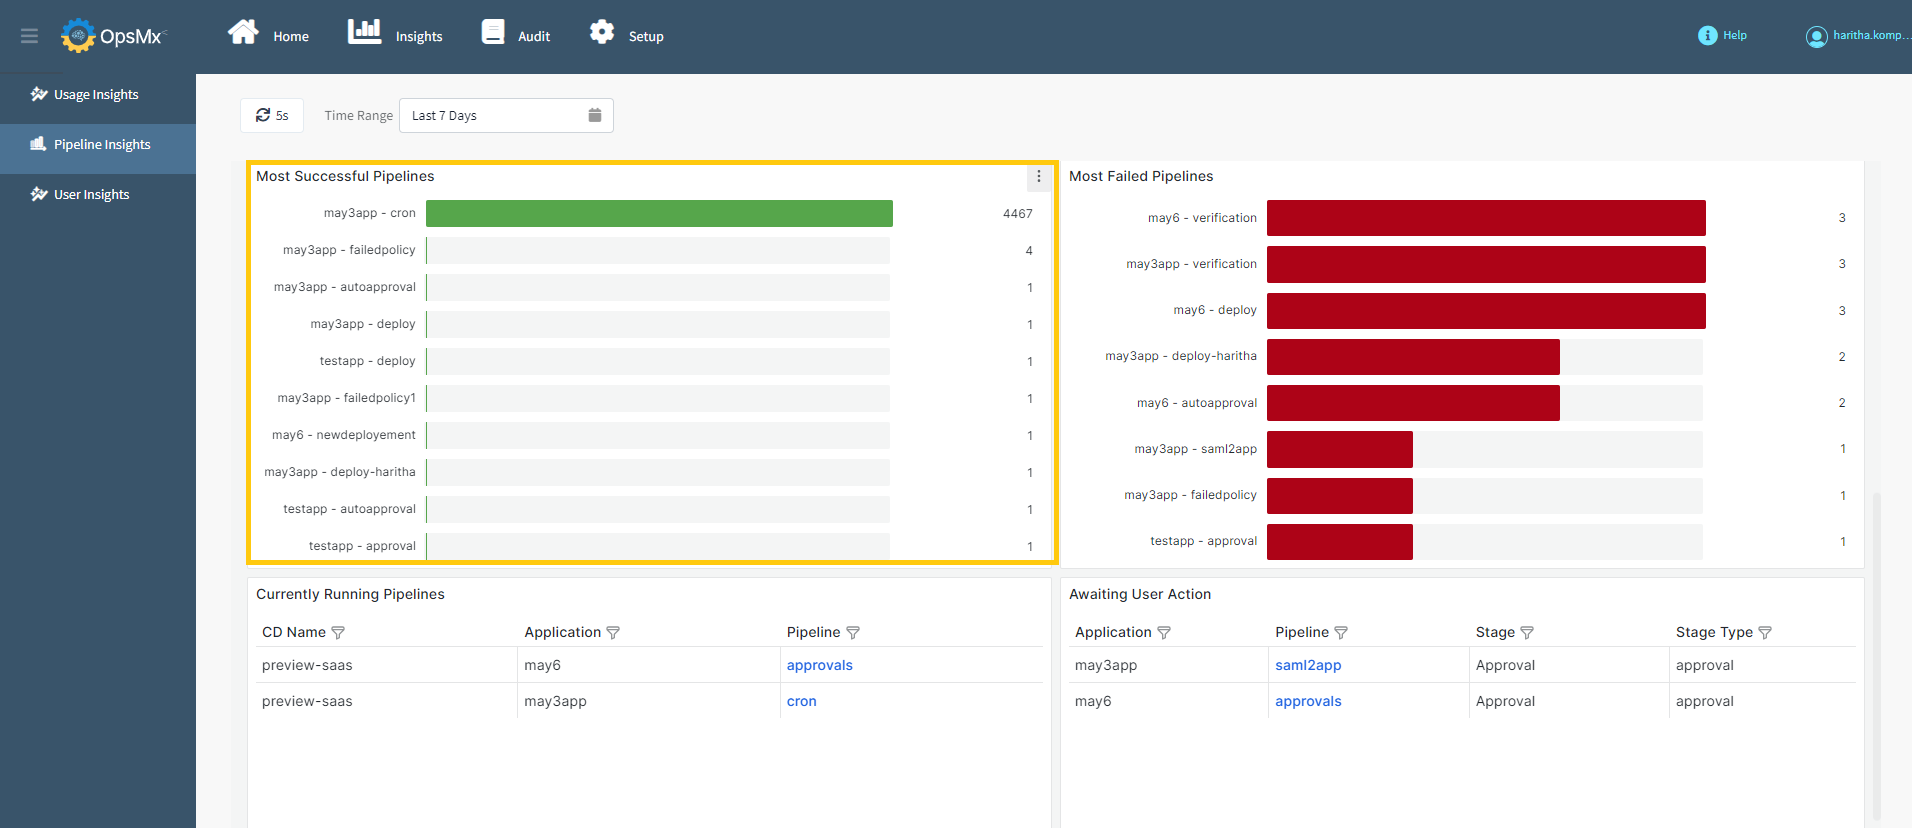Viewport: 1912px width, 828px height.
Task: Click the Home house icon
Action: [x=243, y=33]
